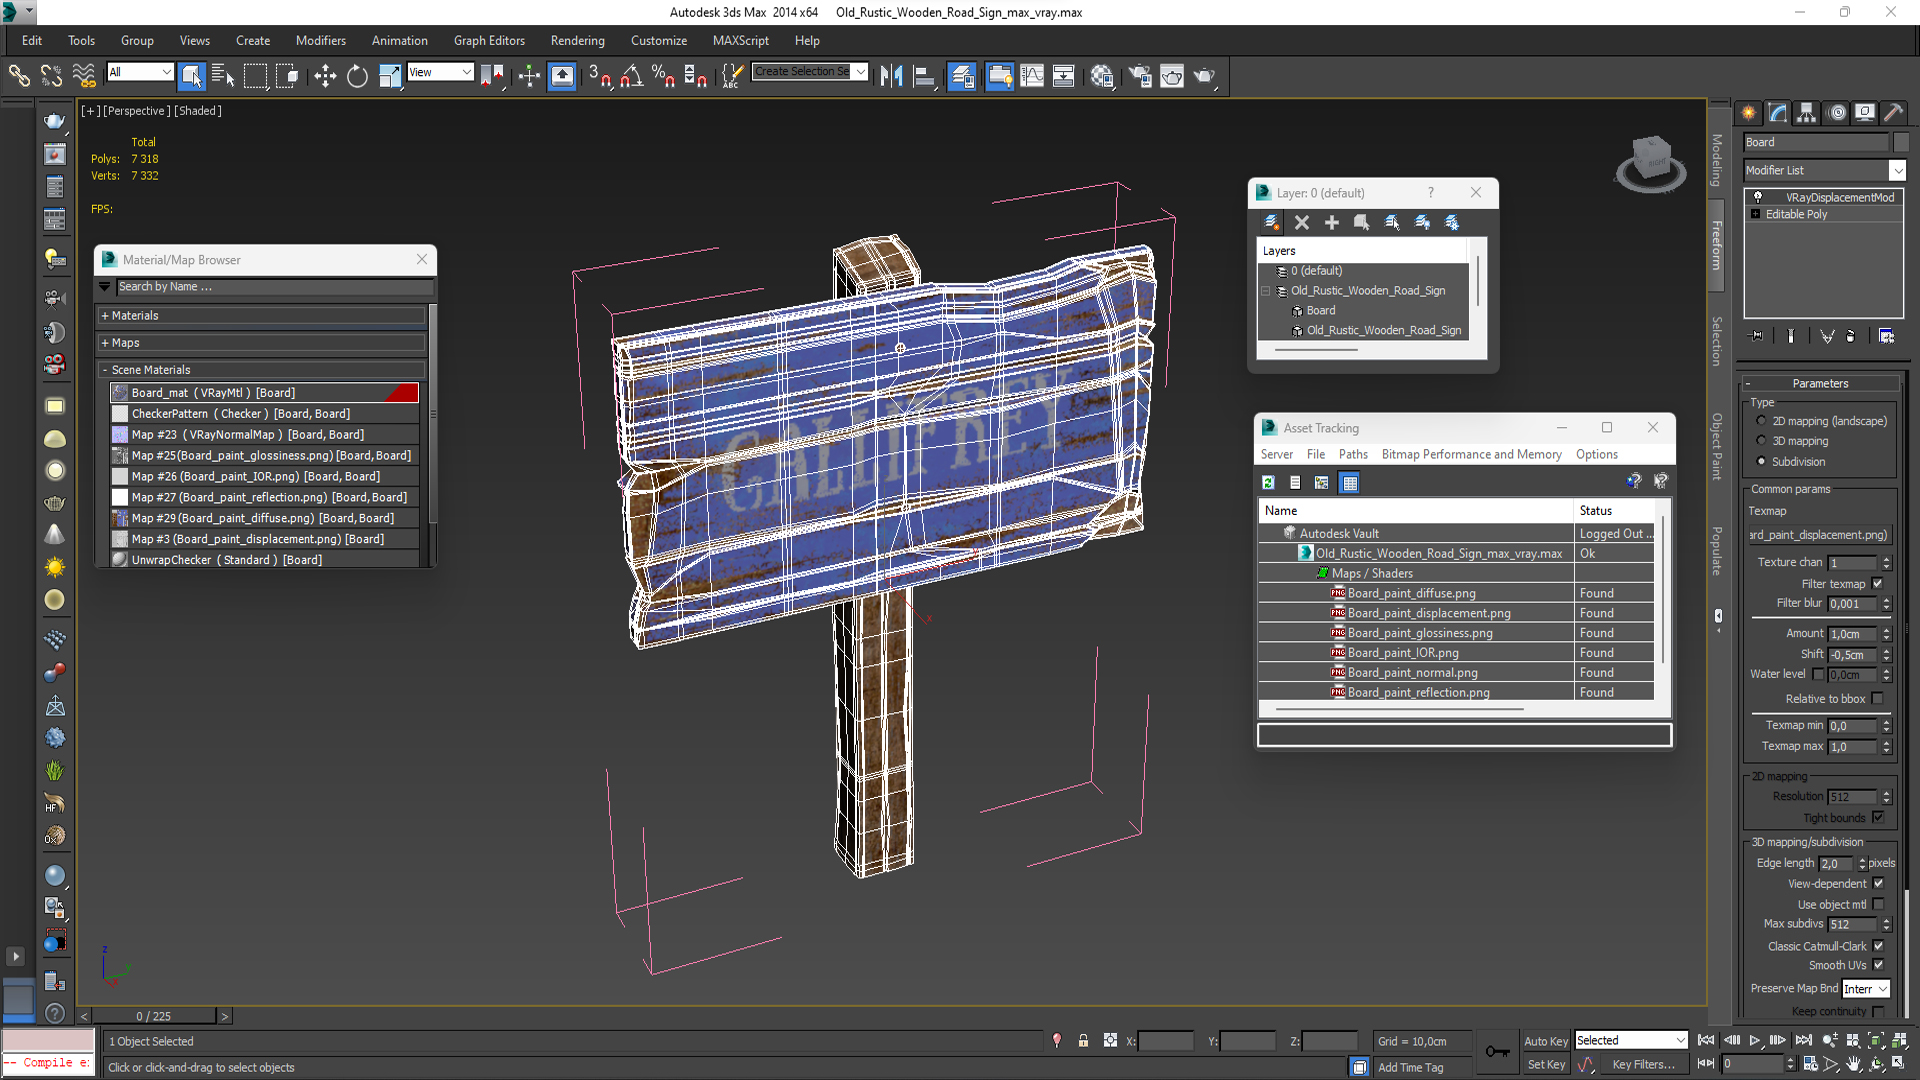Click Delete layer X icon in Layer dialog
The height and width of the screenshot is (1080, 1920).
pyautogui.click(x=1301, y=222)
